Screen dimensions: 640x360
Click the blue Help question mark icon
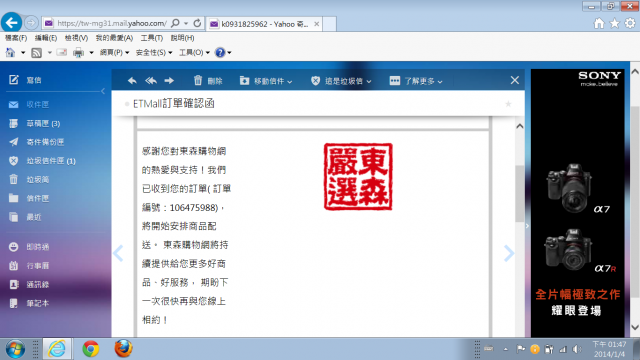coord(220,53)
